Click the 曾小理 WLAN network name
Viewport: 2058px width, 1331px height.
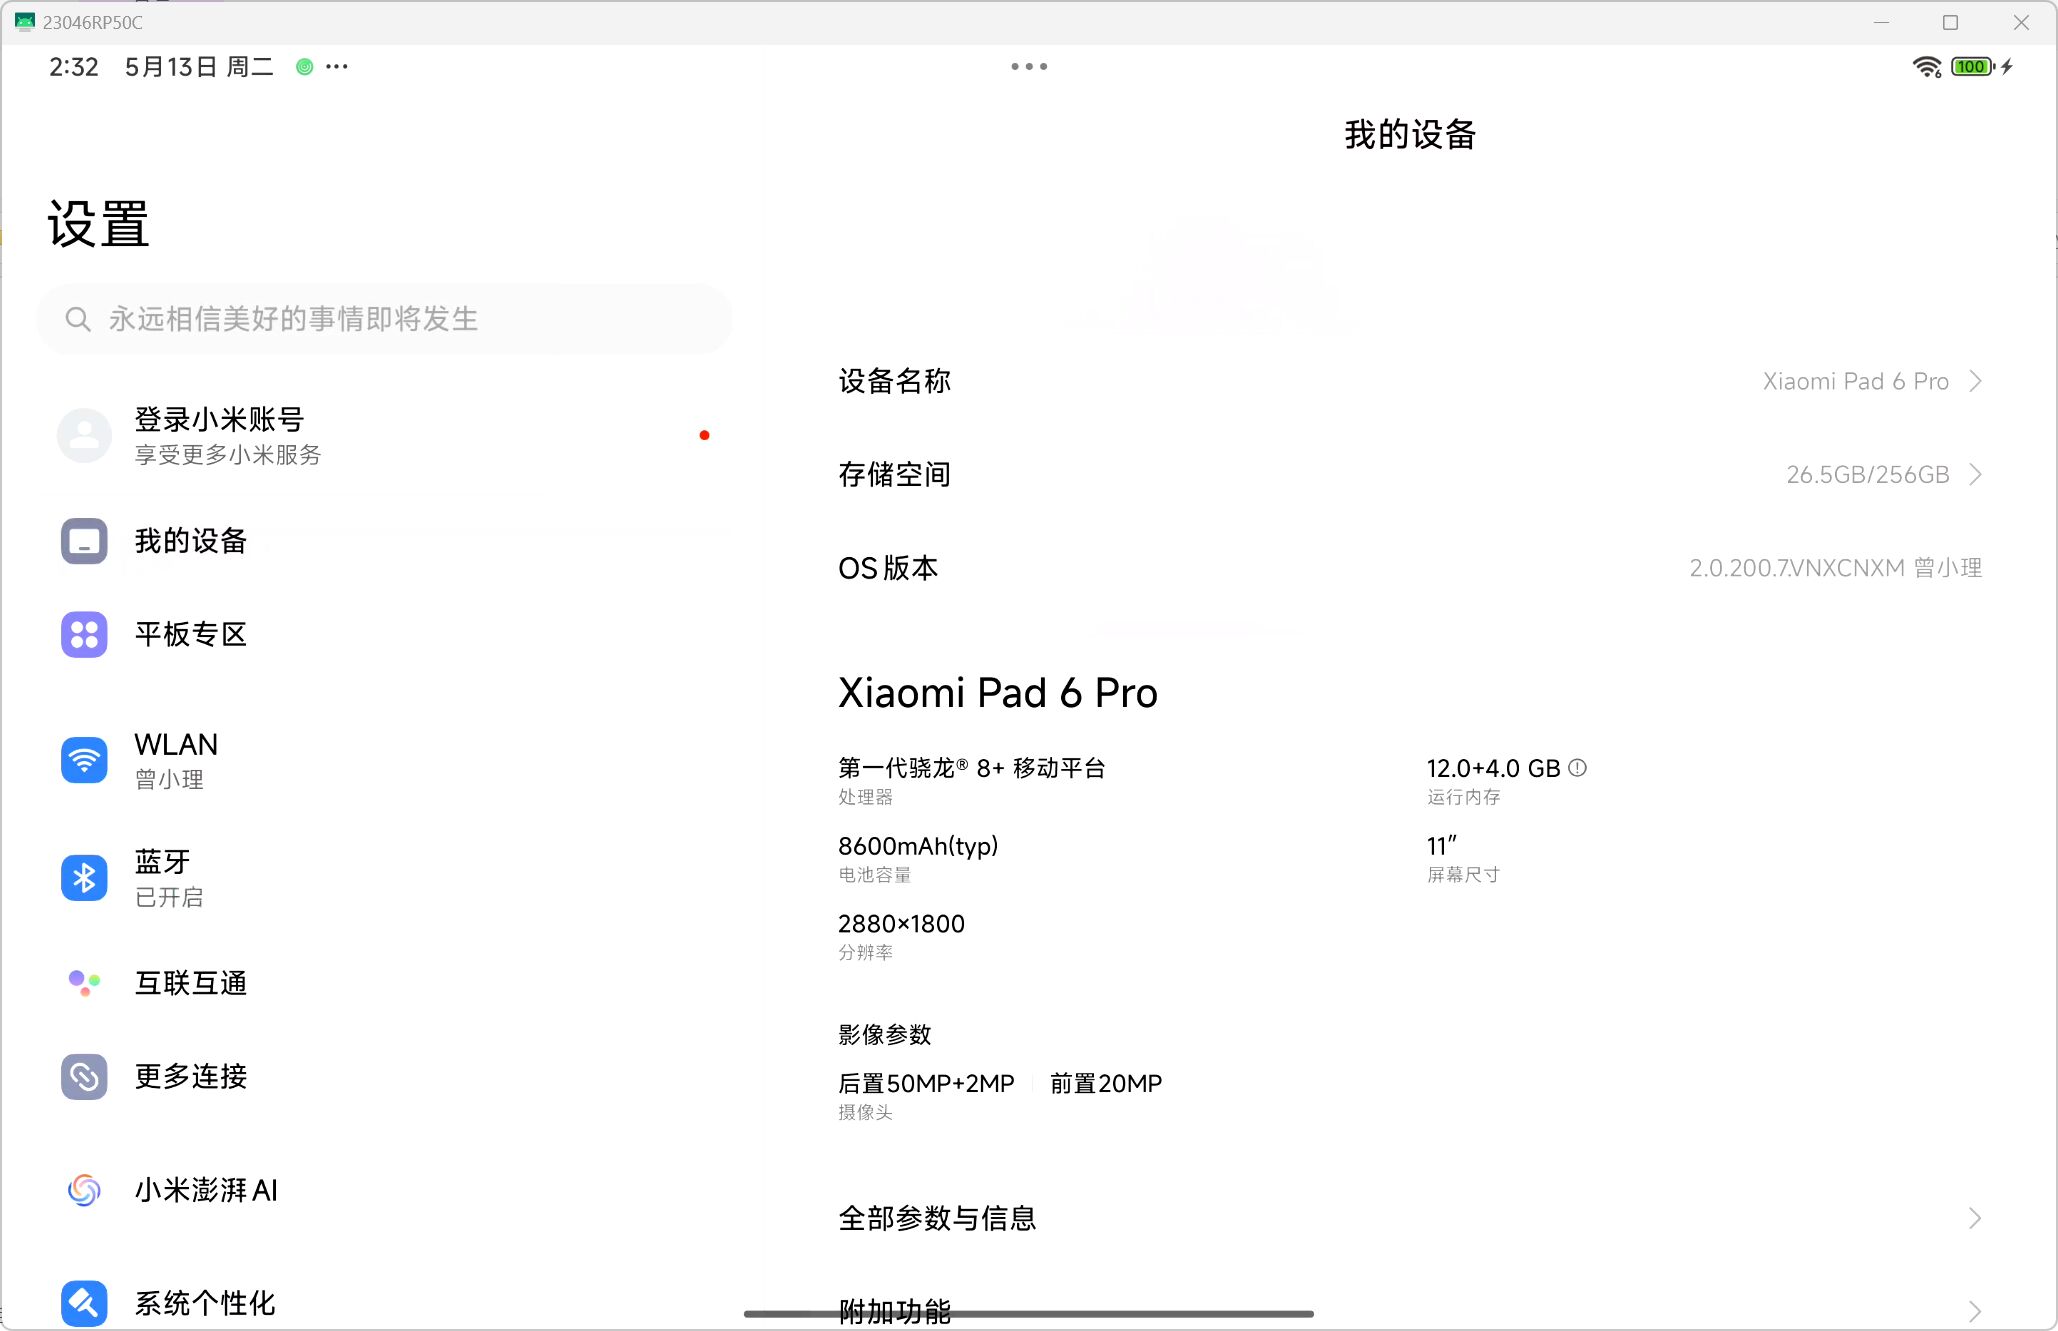point(169,780)
